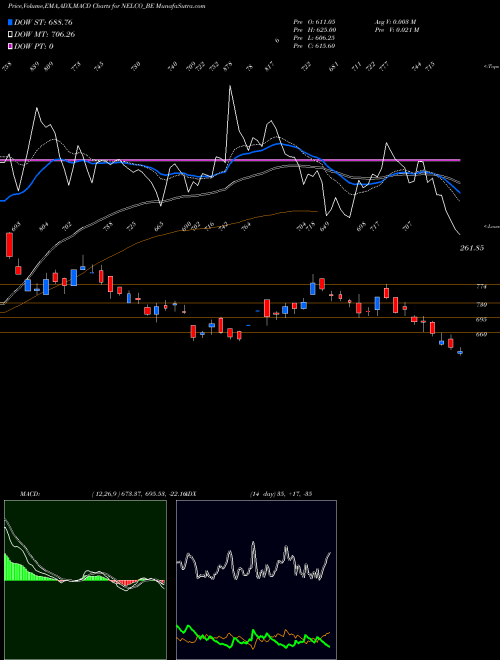Screen dimensions: 500x660
Task: Click the Lows marker at right edge
Action: click(x=491, y=226)
